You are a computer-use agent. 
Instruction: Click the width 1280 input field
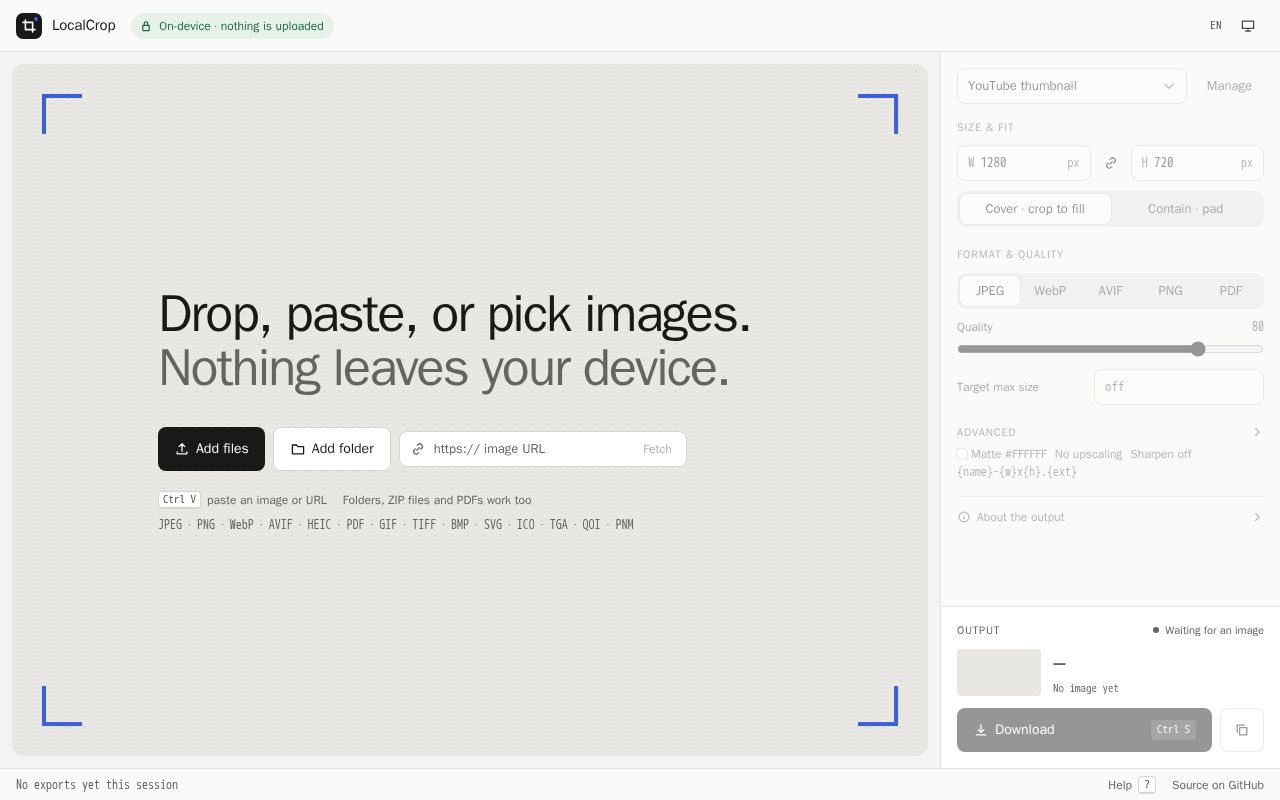[1024, 163]
